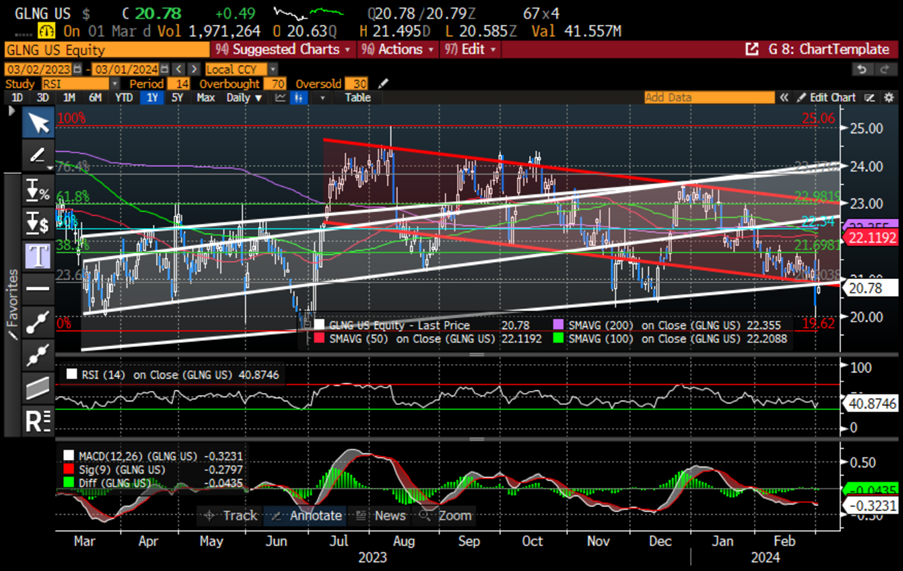Click the Track button
Viewport: 903px width, 571px height.
pos(230,516)
